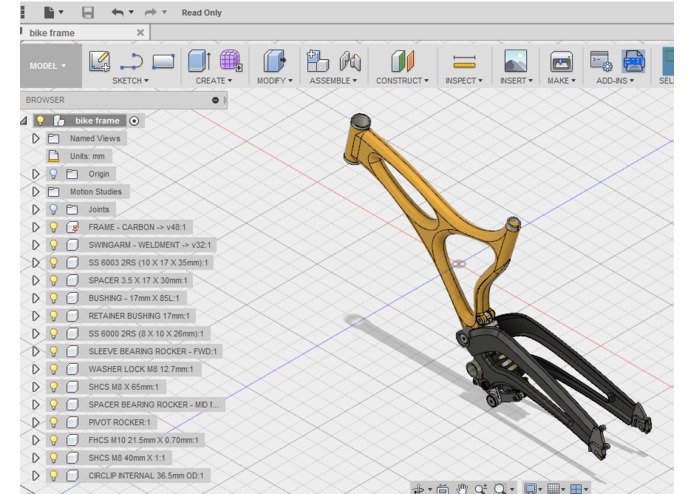
Task: Expand the Motion Studies folder
Action: (x=36, y=191)
